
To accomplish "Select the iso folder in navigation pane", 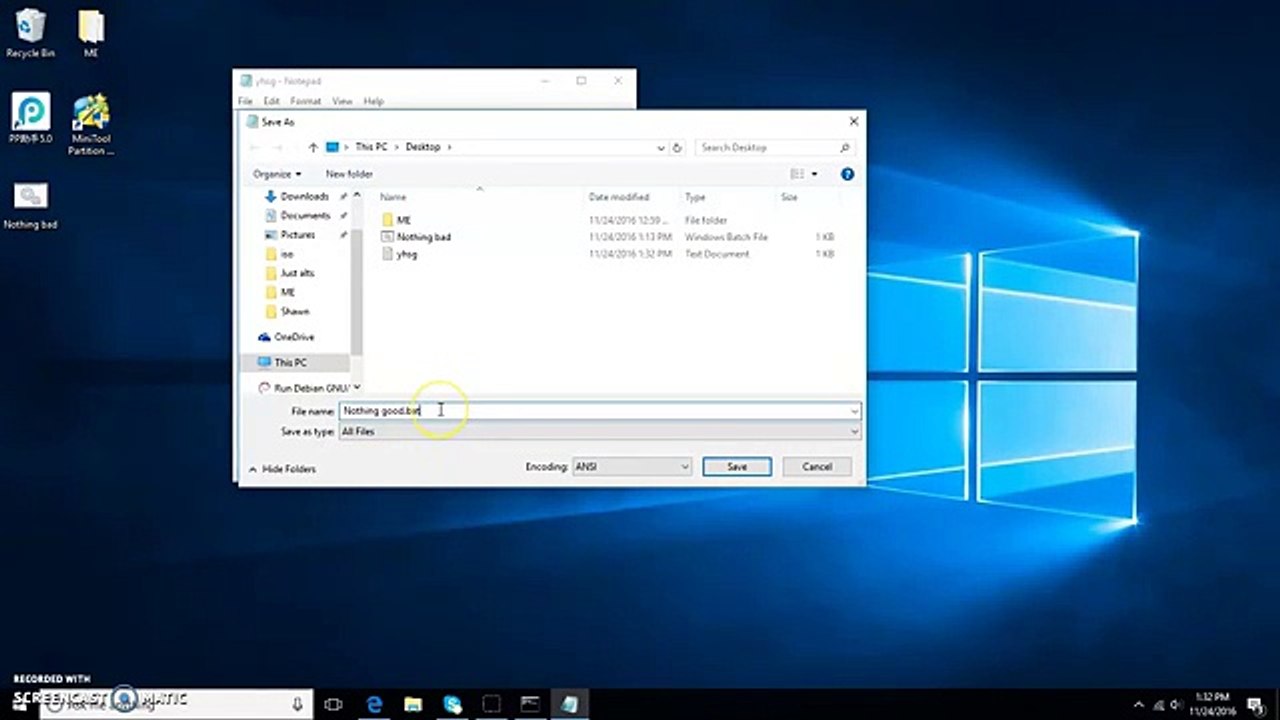I will [x=286, y=254].
